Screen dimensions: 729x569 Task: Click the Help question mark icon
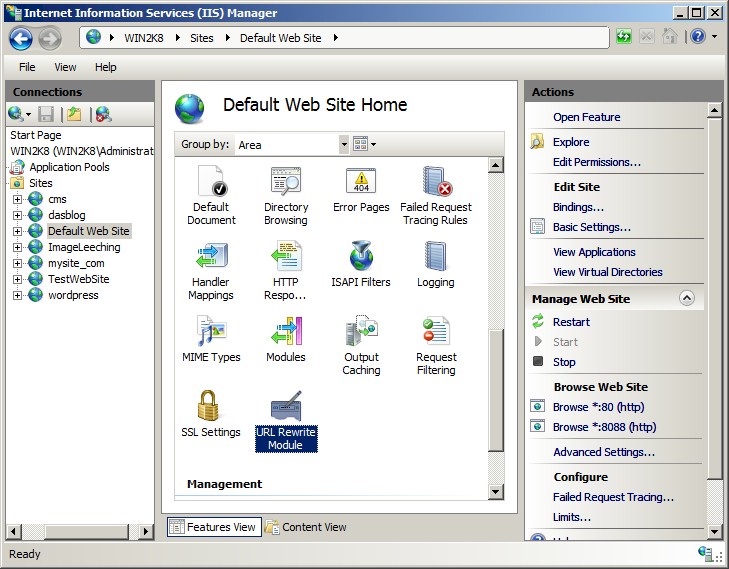[698, 36]
